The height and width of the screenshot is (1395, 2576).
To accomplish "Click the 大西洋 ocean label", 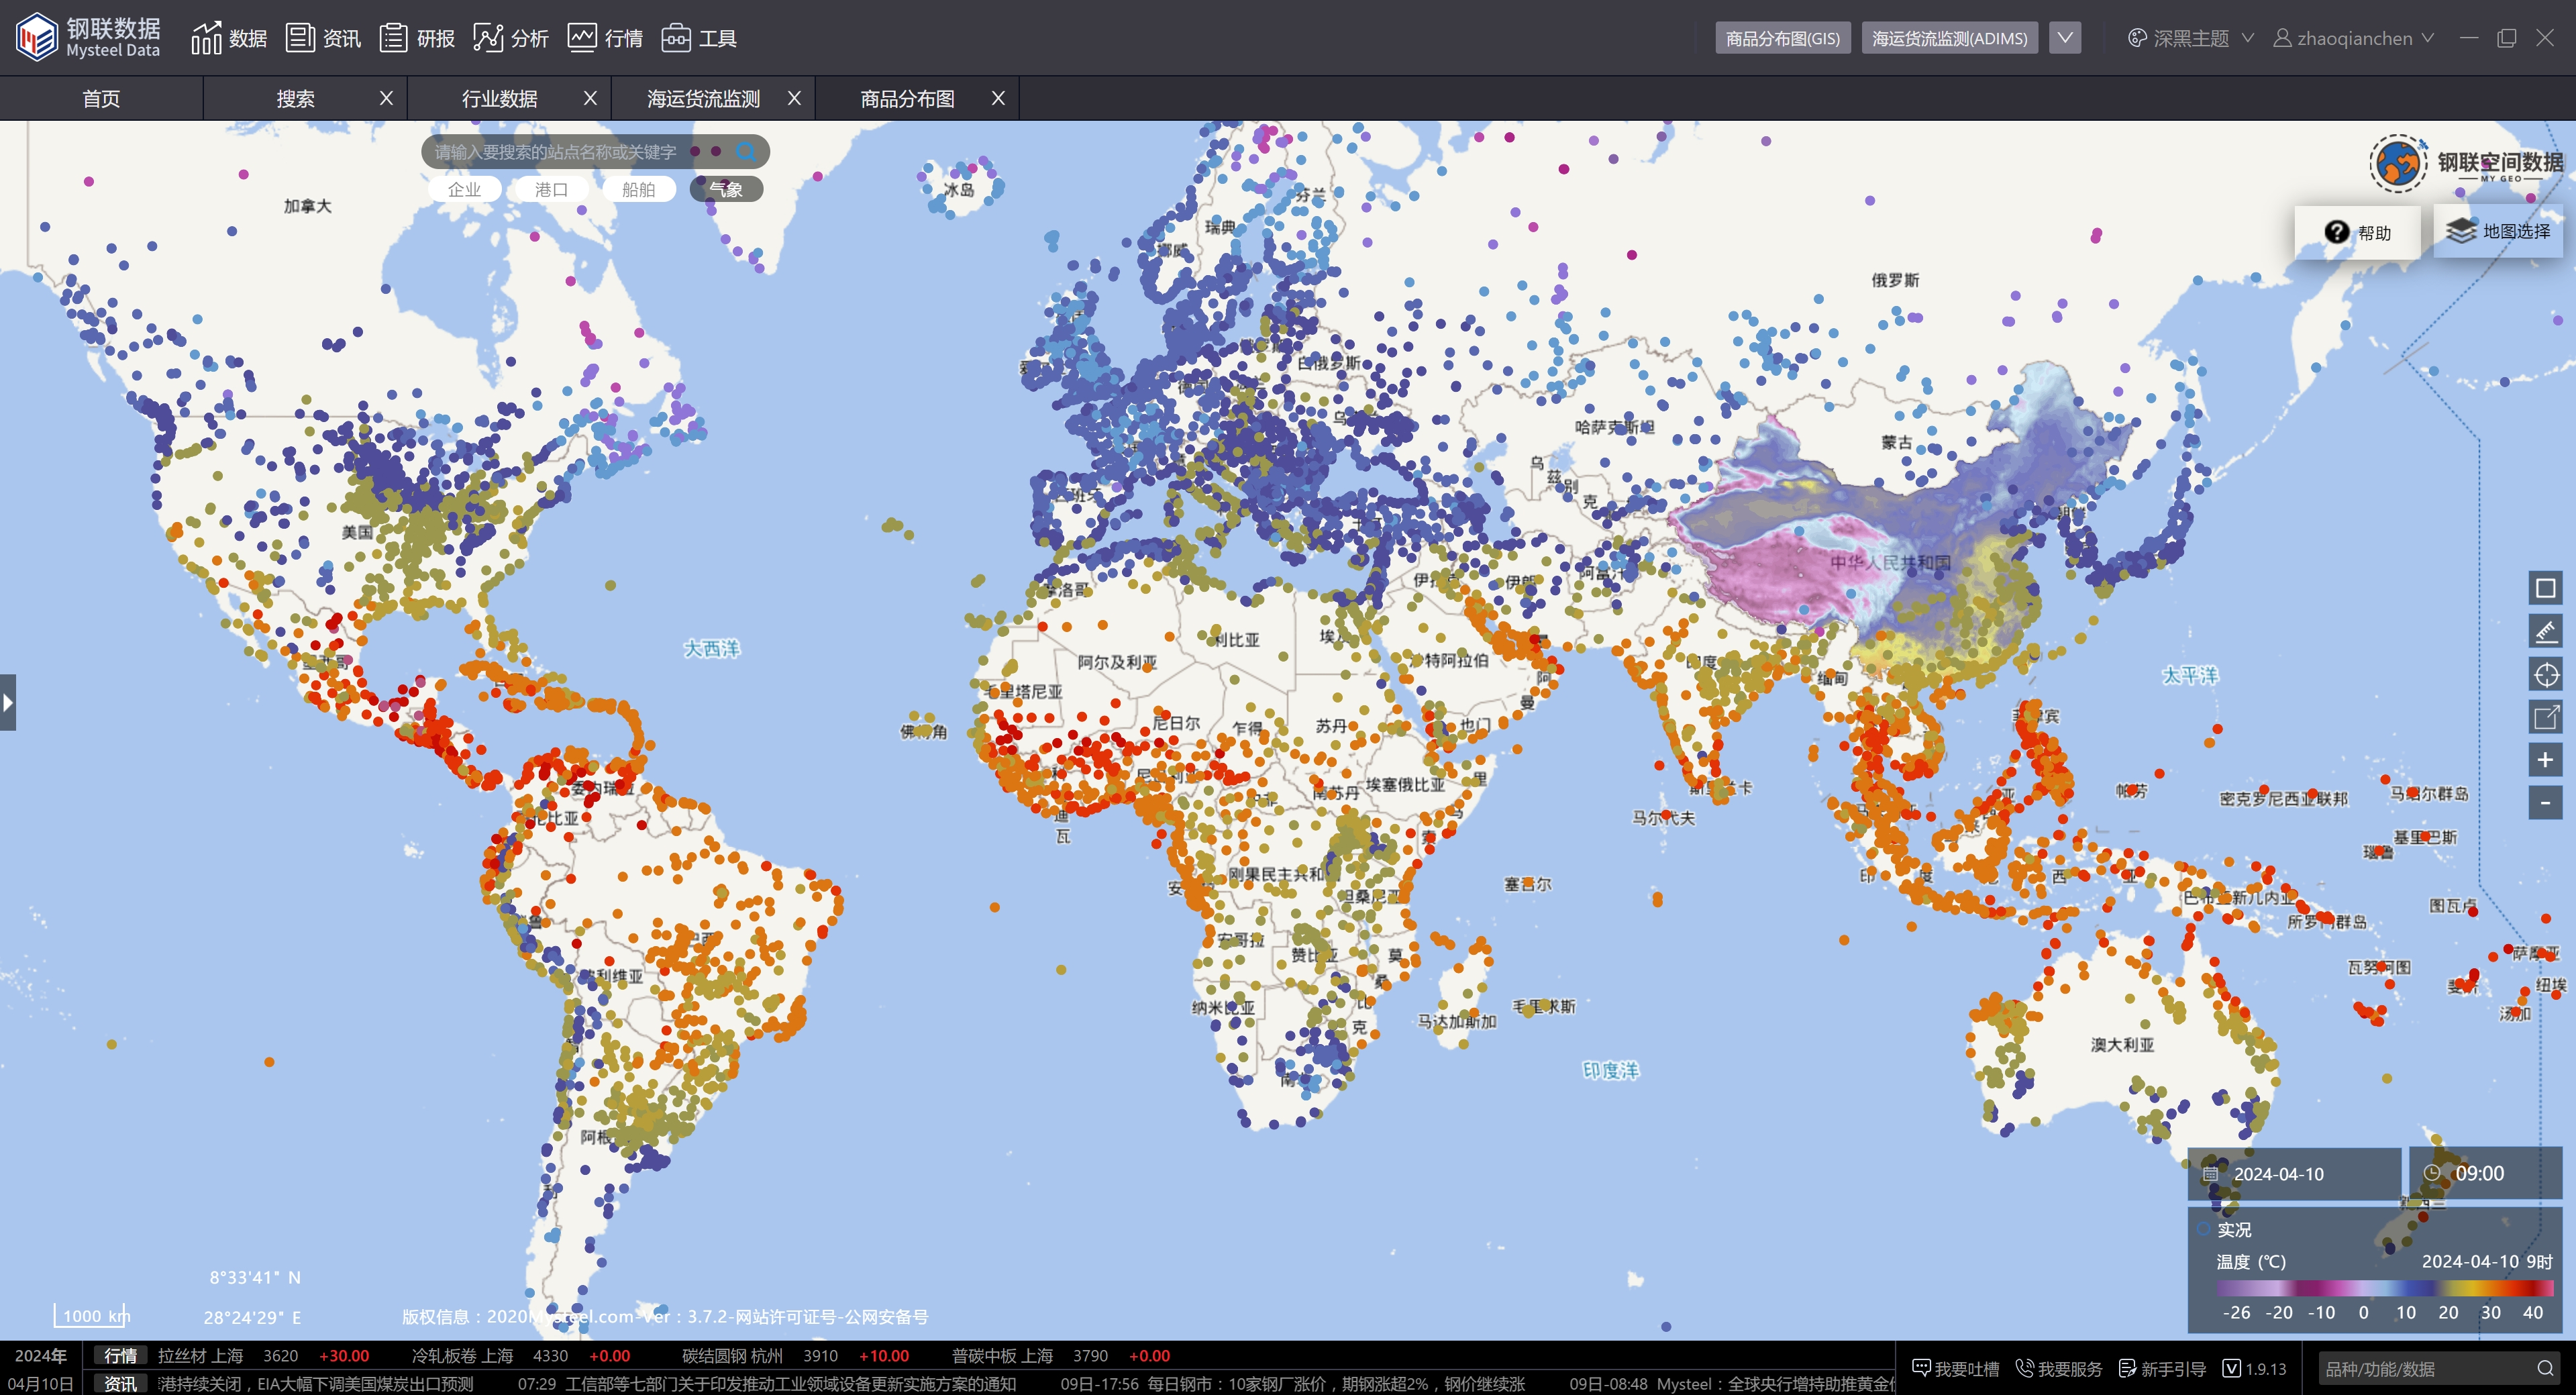I will coord(711,648).
